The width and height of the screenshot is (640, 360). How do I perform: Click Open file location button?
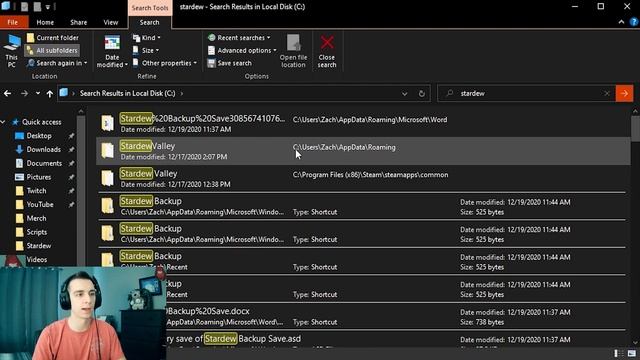[293, 51]
